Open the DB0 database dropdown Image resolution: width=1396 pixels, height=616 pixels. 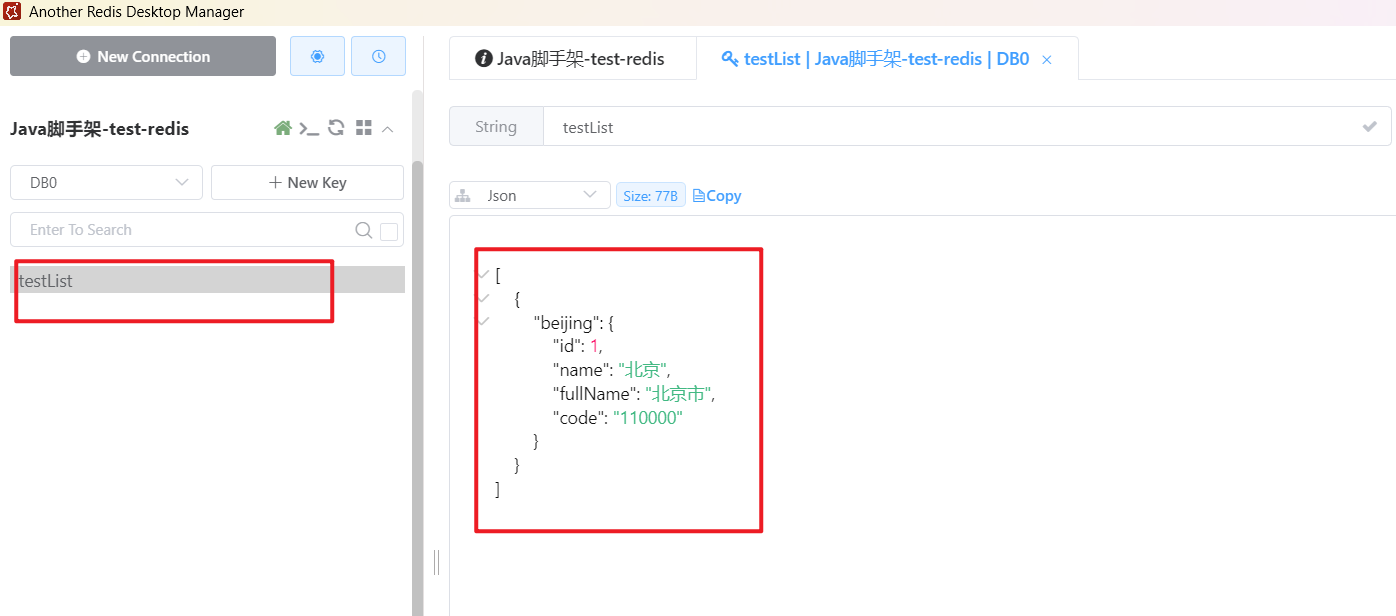pos(106,183)
